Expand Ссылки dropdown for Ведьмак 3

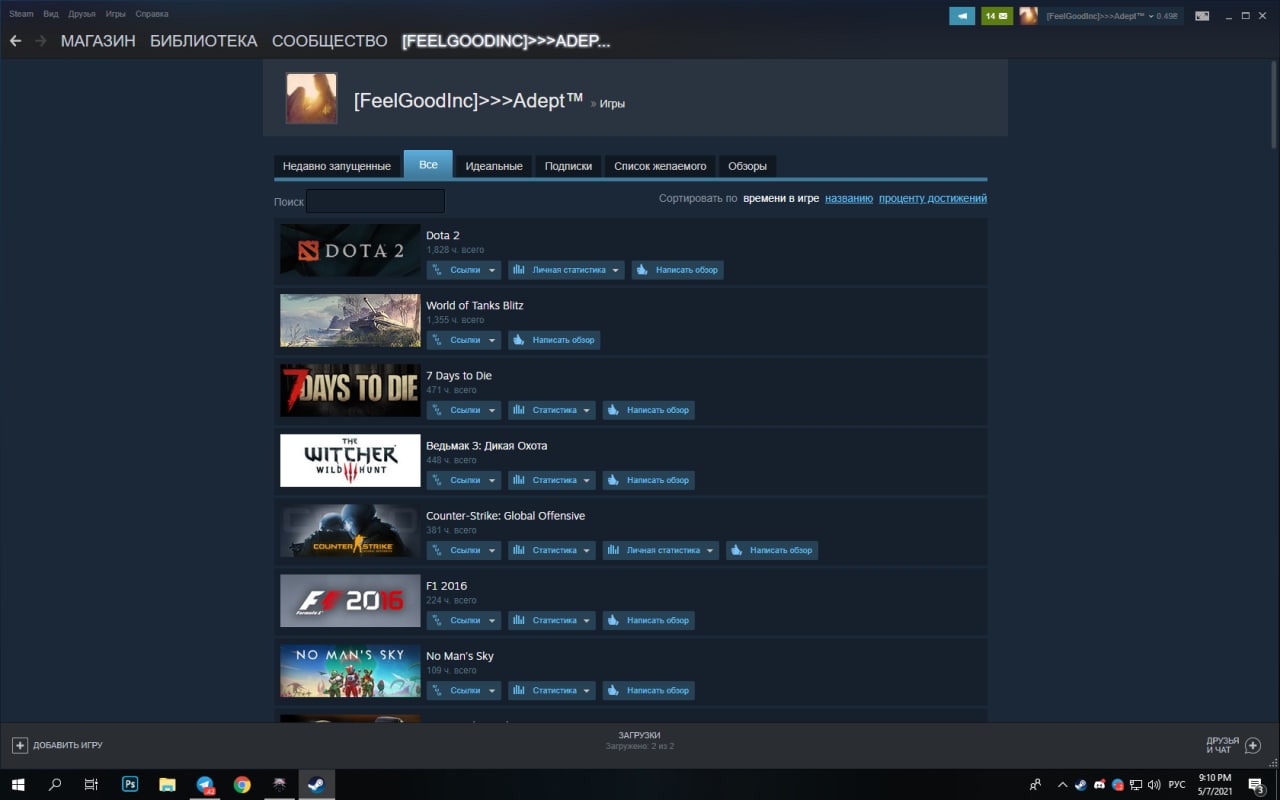pos(464,480)
